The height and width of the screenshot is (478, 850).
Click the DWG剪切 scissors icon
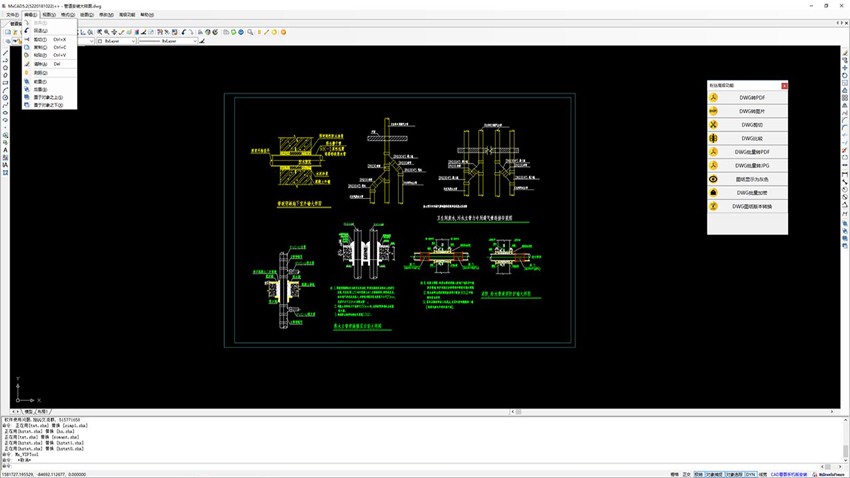coord(713,125)
